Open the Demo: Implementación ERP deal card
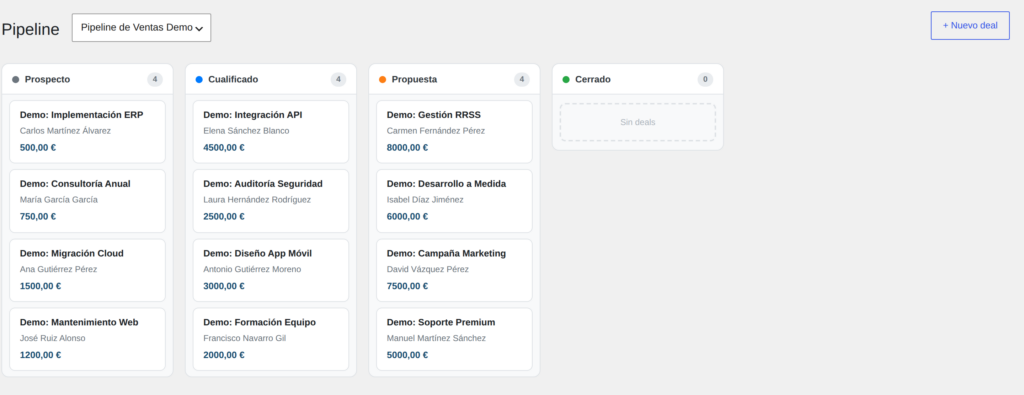Screen dimensions: 1024x395 coord(88,132)
